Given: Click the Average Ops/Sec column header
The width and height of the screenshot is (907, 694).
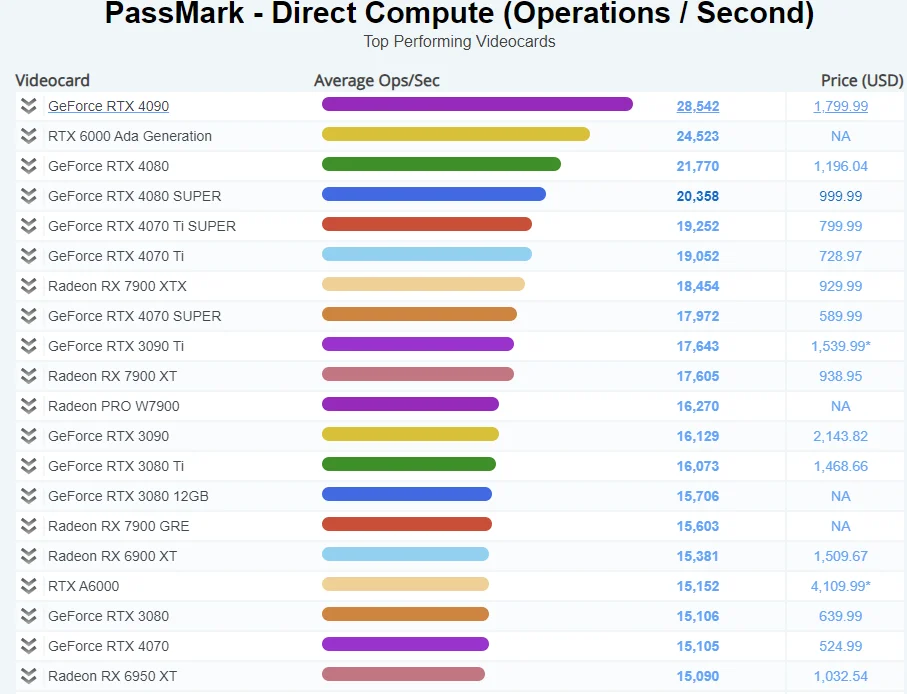Looking at the screenshot, I should [x=377, y=80].
